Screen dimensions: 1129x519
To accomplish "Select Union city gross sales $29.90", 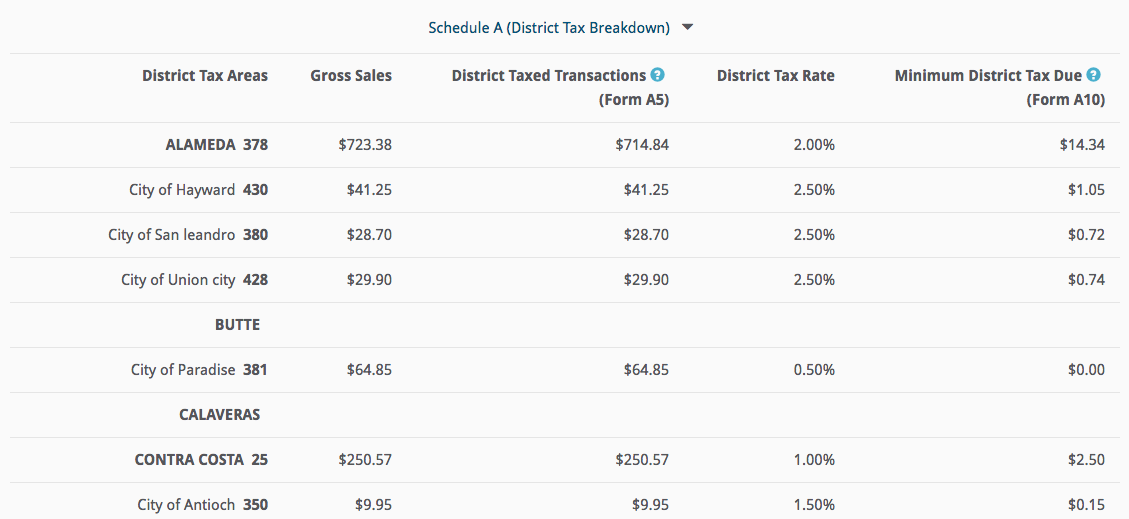I will pos(369,279).
